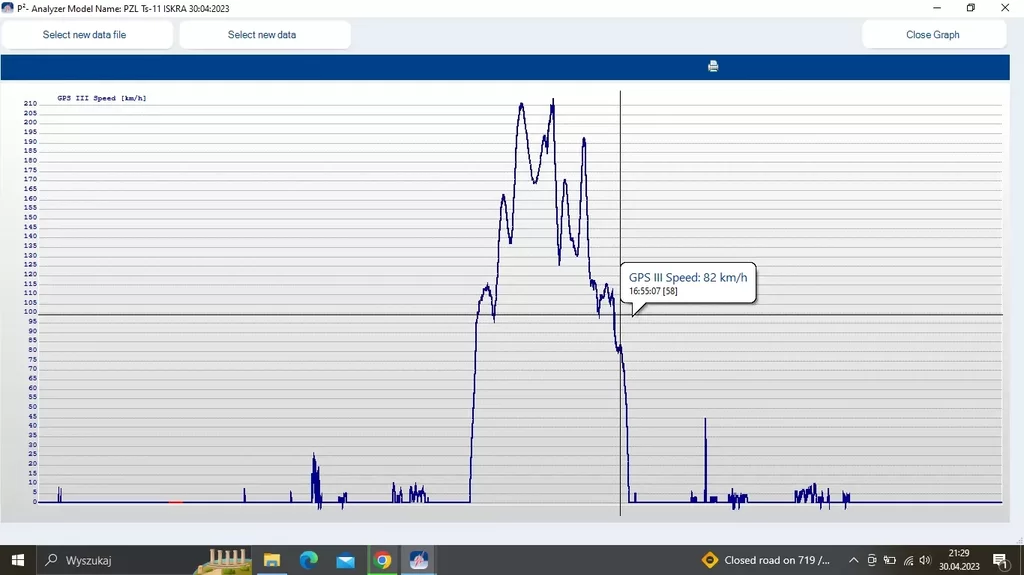Click the 210 km/h peak on graph
The width and height of the screenshot is (1024, 575).
(x=521, y=104)
